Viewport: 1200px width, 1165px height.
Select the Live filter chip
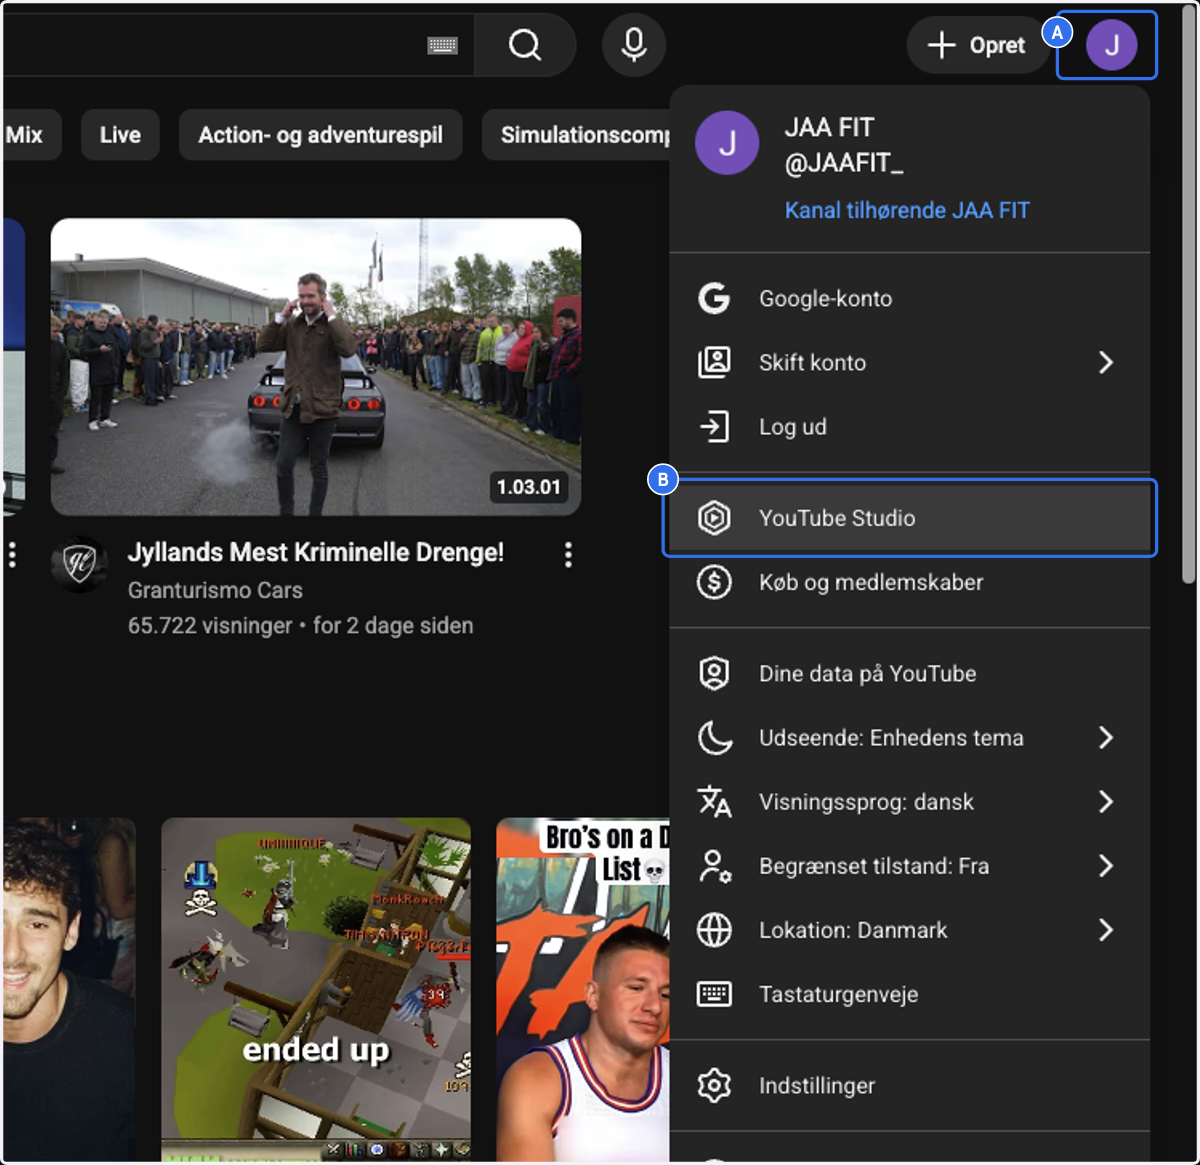pyautogui.click(x=120, y=135)
